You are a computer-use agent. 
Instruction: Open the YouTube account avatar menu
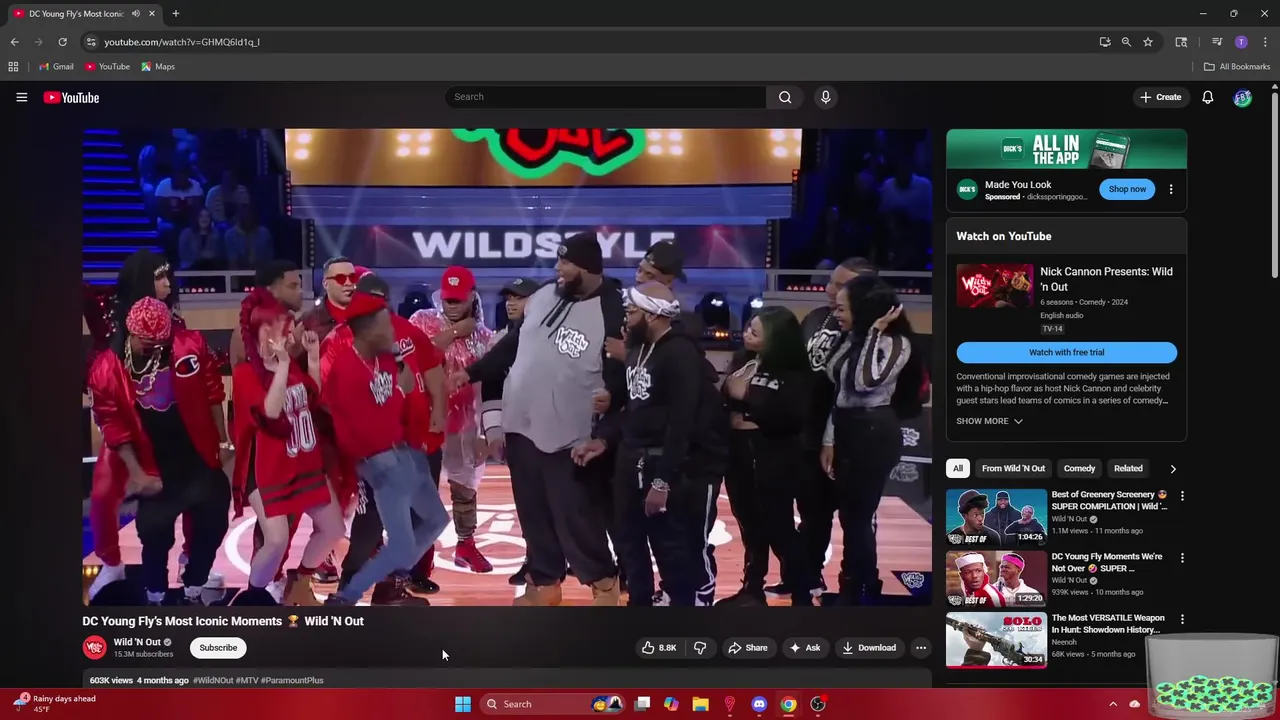(1242, 97)
